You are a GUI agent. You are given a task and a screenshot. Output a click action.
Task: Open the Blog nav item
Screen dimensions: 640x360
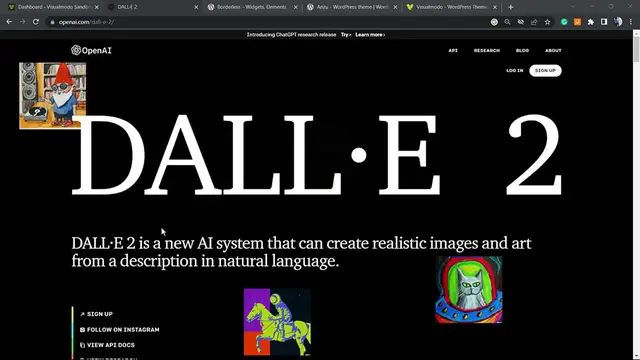522,51
